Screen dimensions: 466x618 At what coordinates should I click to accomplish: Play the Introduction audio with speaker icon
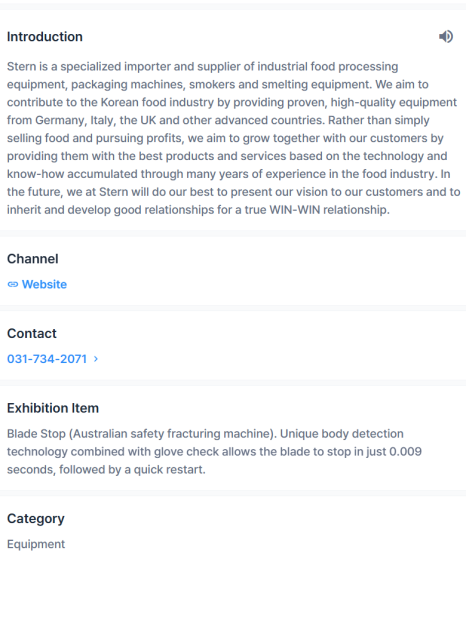pos(446,37)
